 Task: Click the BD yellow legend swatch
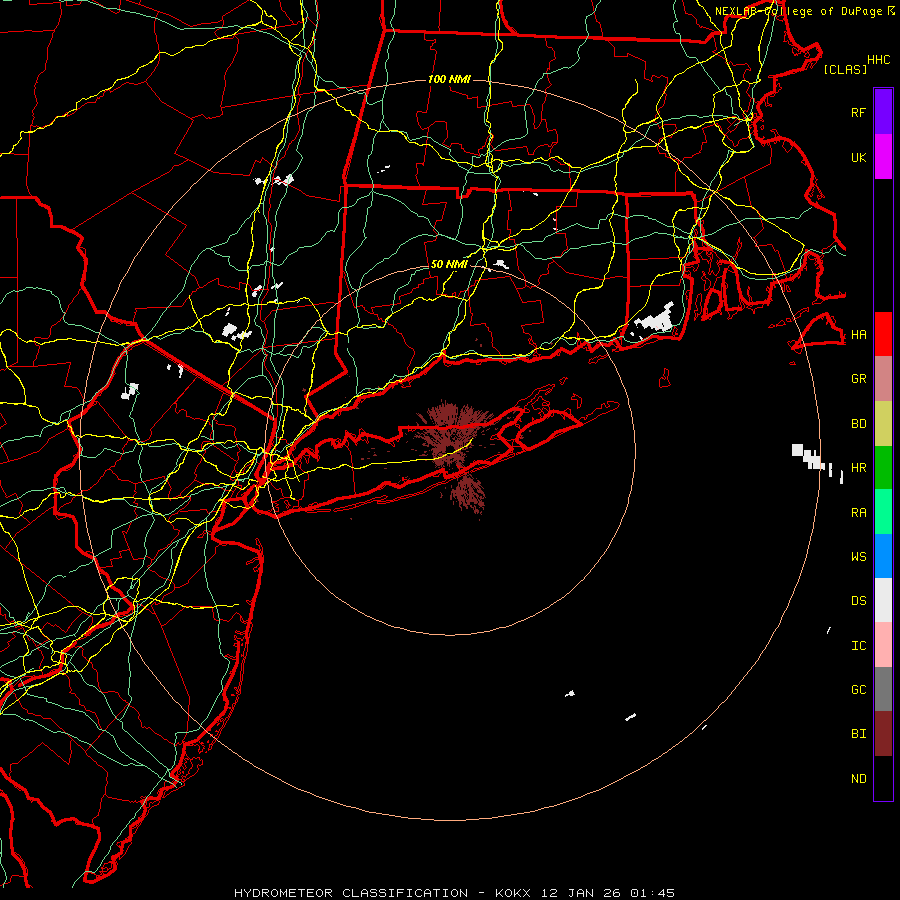tap(883, 423)
